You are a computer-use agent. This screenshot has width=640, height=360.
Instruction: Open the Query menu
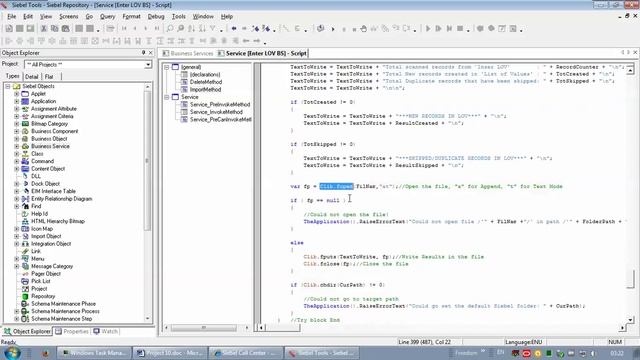(107, 16)
